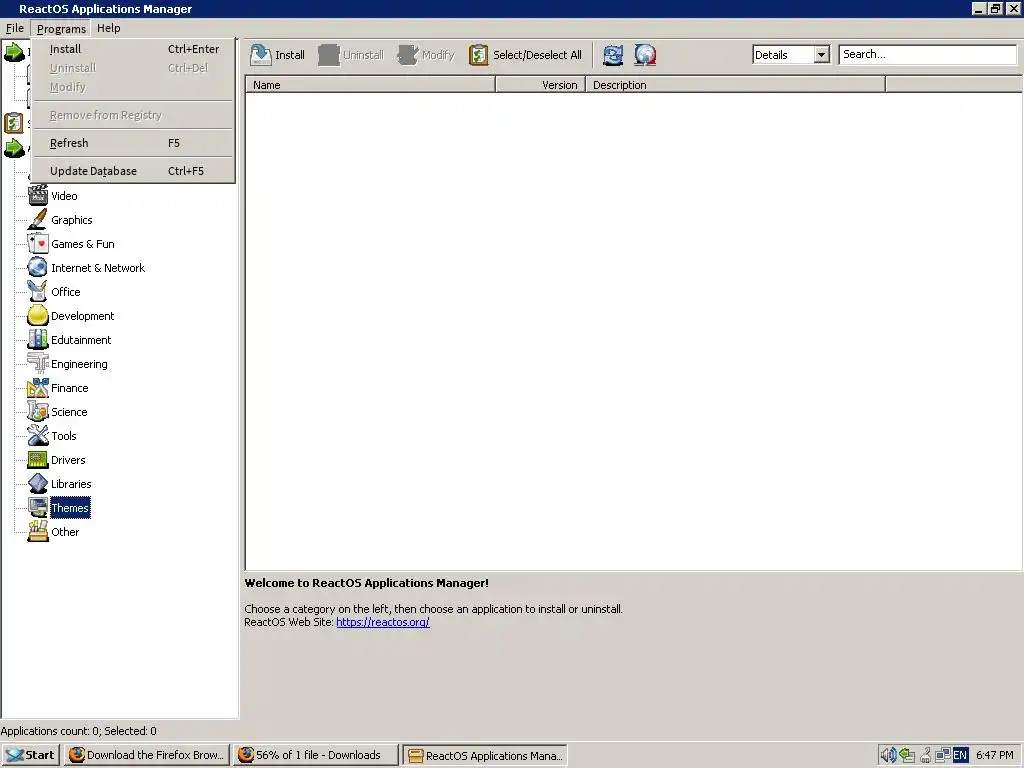Select the Development category icon
1024x768 pixels.
click(38, 315)
